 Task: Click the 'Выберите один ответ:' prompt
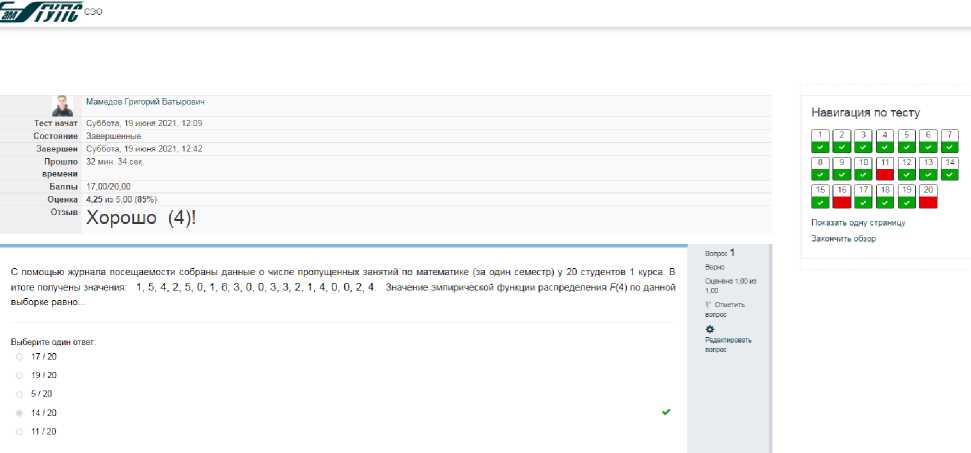[x=53, y=342]
